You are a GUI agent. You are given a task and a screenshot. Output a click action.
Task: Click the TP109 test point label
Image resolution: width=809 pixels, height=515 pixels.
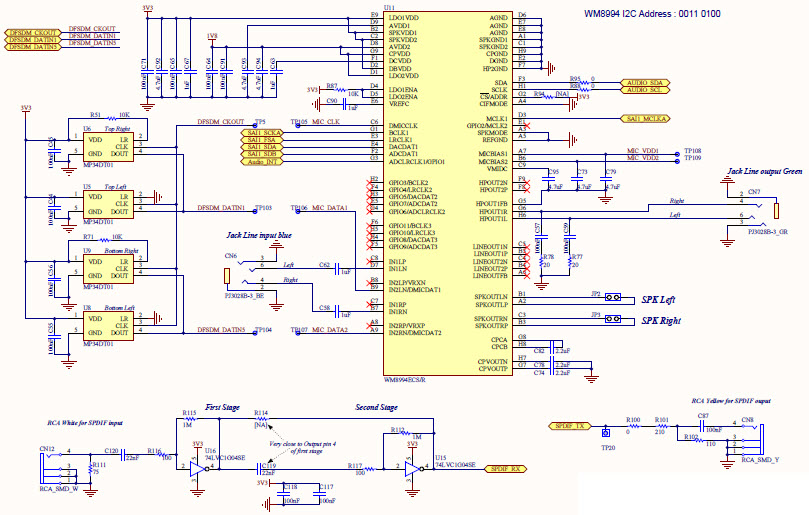(x=692, y=157)
